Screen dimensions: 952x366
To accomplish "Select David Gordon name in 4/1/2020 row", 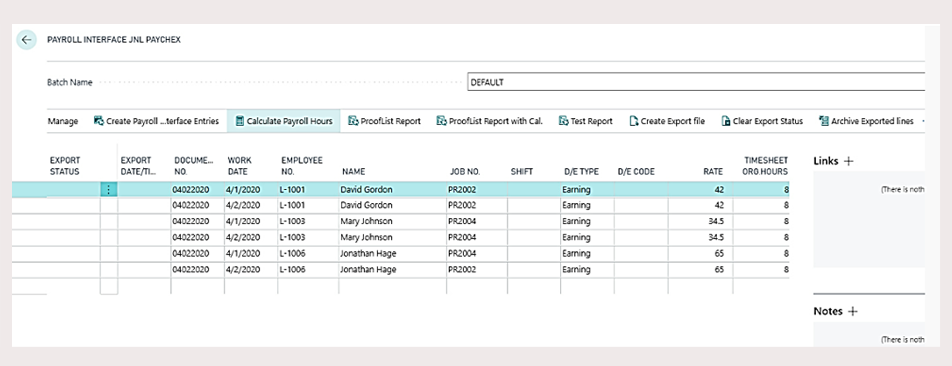I will (367, 190).
